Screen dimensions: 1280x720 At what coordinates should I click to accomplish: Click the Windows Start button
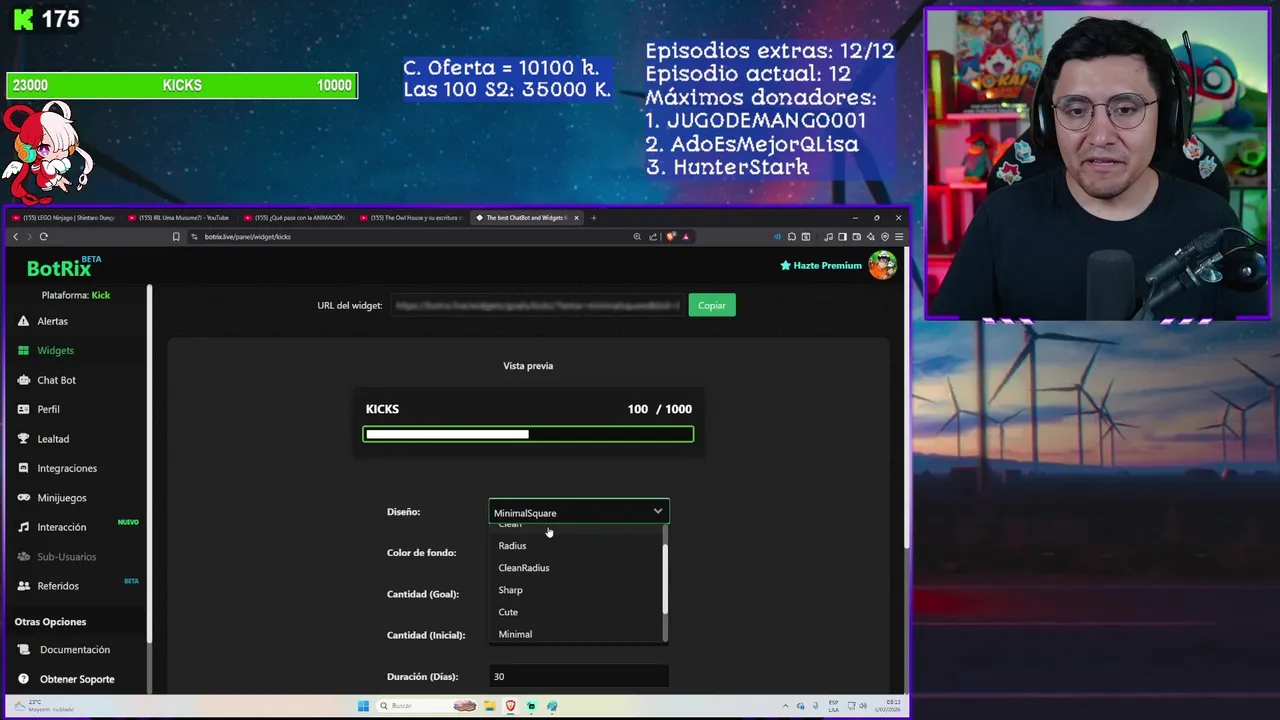pyautogui.click(x=363, y=706)
